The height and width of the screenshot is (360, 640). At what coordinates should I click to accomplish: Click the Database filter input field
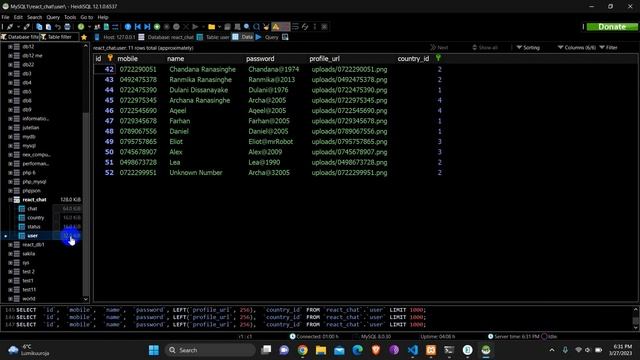point(20,37)
